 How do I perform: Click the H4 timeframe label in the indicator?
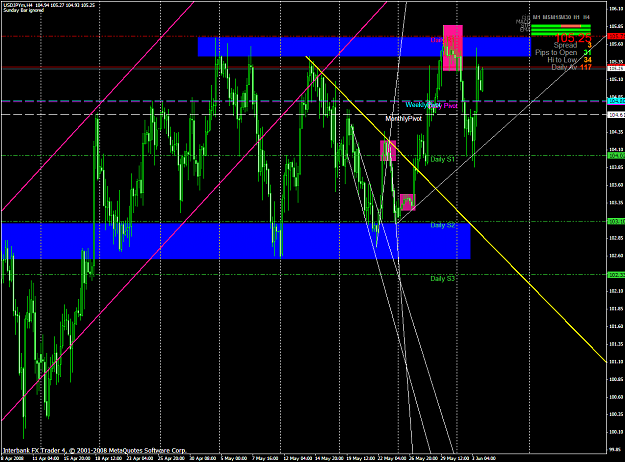586,17
